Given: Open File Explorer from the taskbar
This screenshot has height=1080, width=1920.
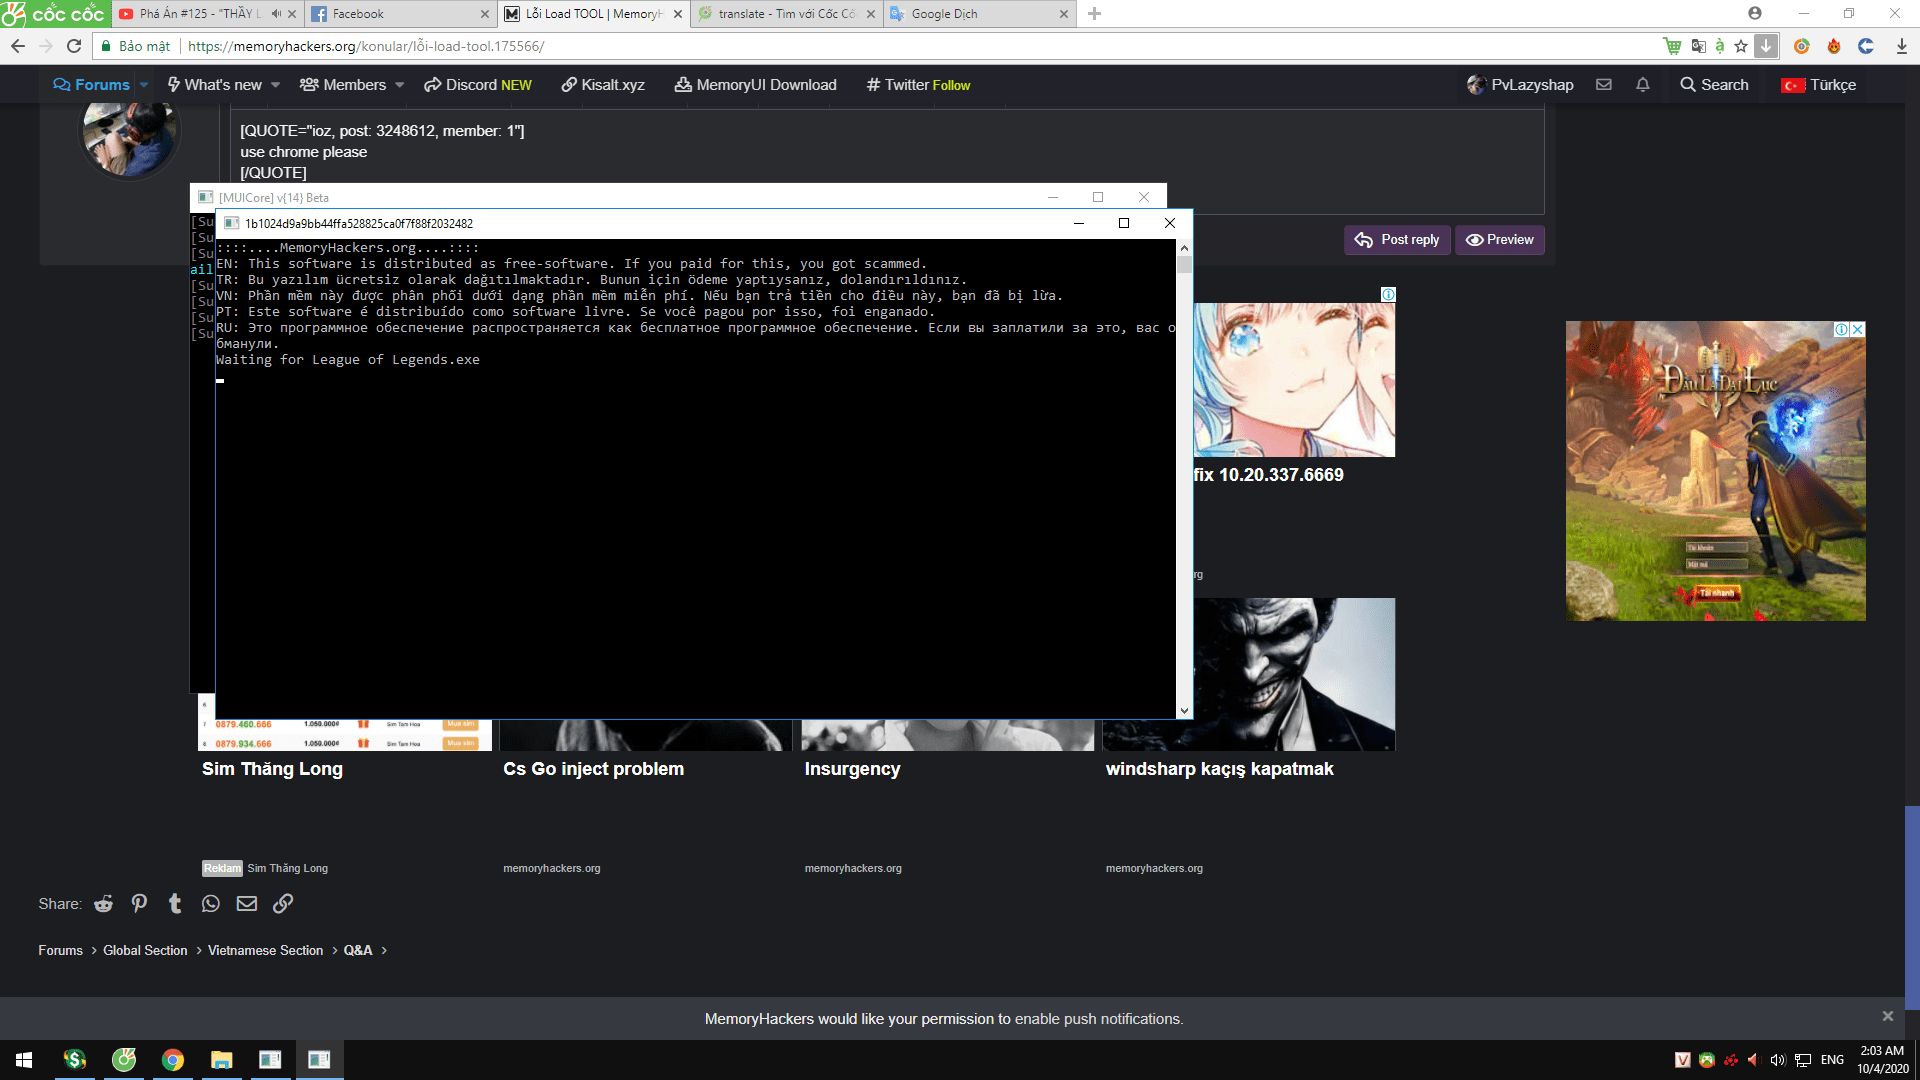Looking at the screenshot, I should (x=221, y=1060).
